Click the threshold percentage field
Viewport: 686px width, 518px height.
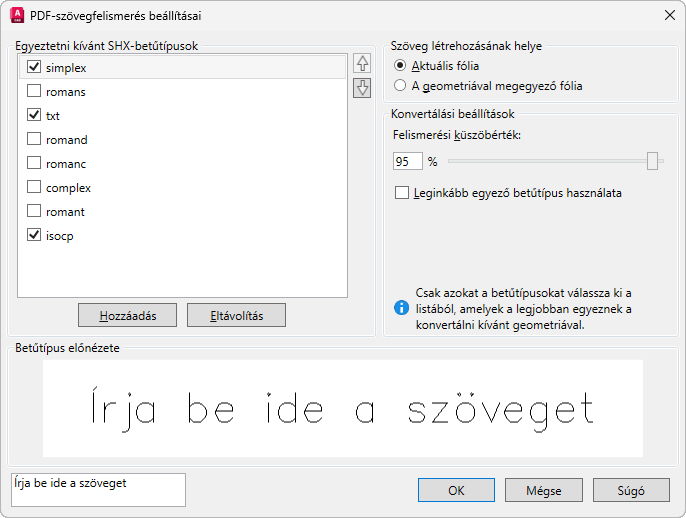point(408,162)
